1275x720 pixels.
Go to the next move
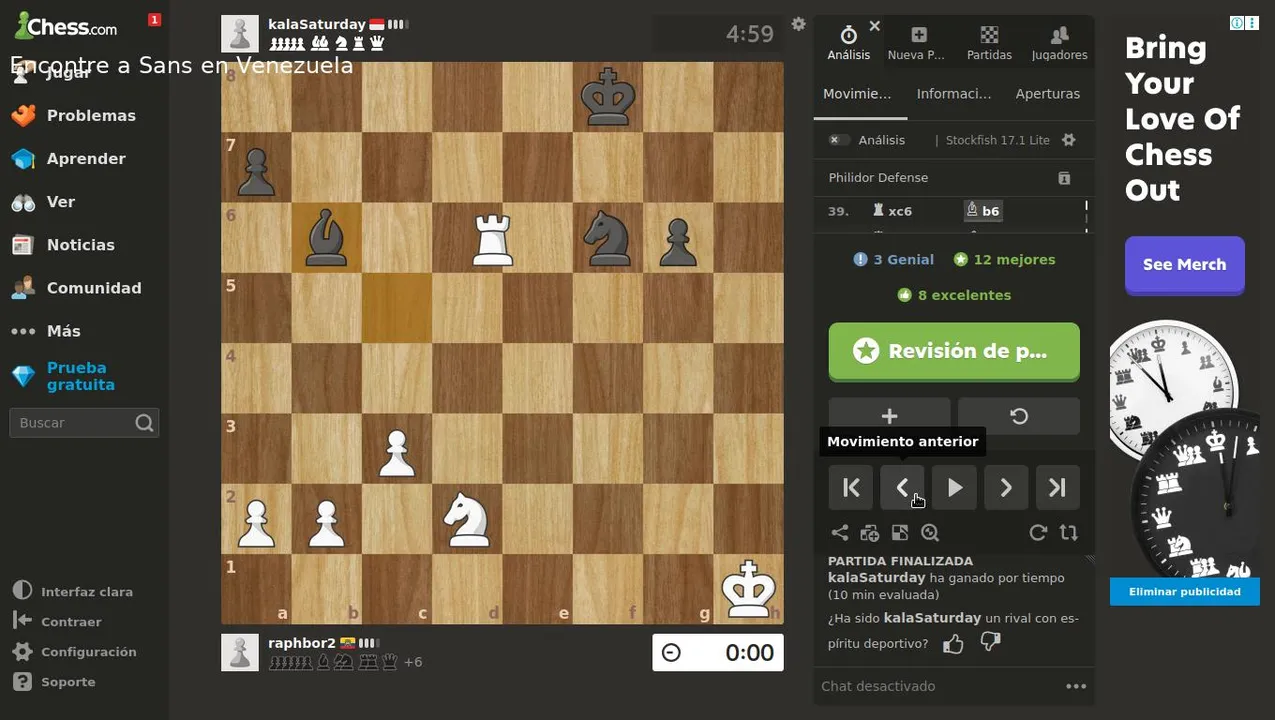[x=1006, y=487]
